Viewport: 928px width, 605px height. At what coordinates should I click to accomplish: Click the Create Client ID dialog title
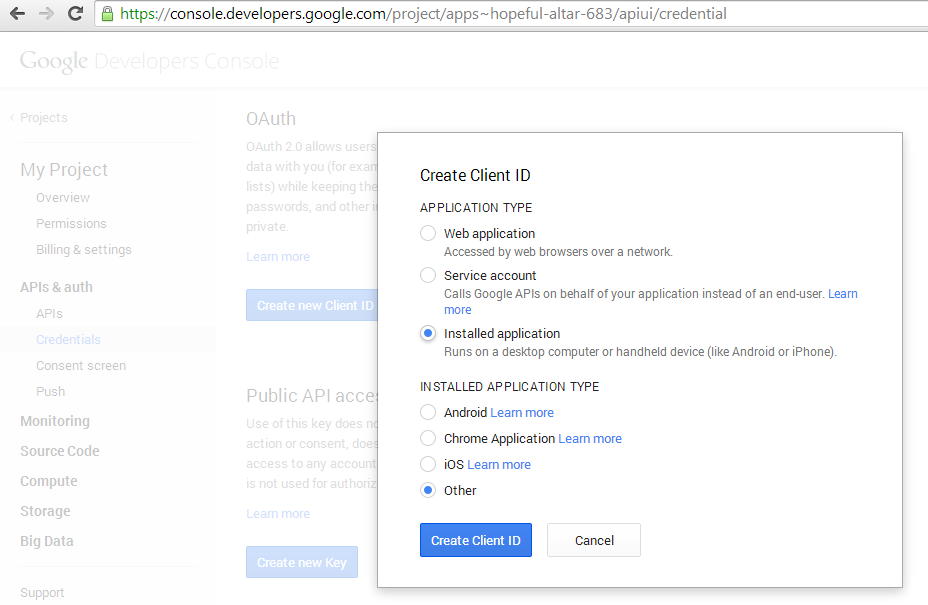coord(475,175)
